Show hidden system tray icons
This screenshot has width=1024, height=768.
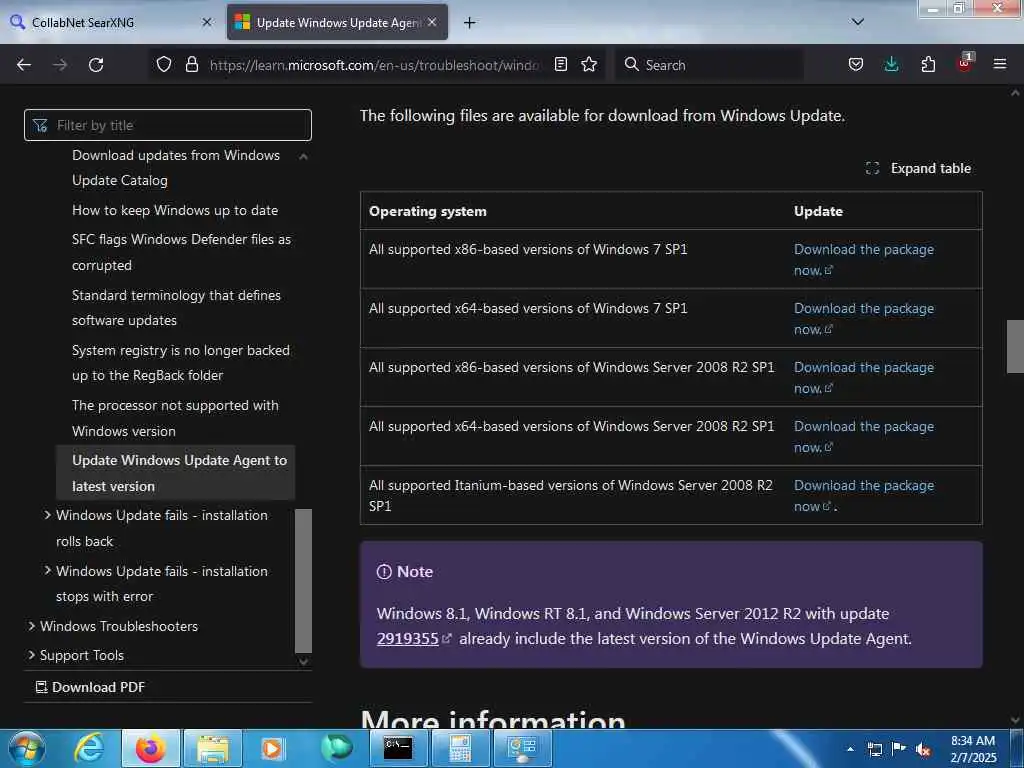pos(850,749)
